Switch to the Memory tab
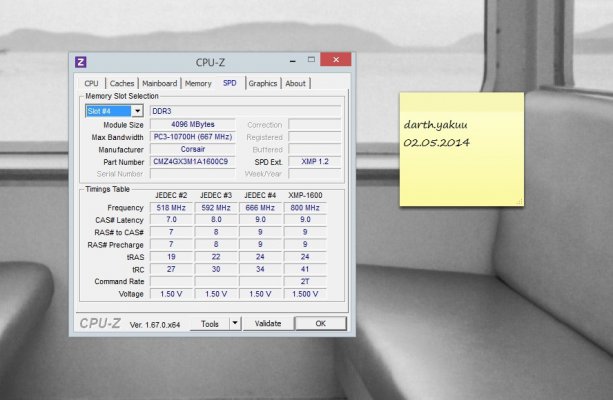The height and width of the screenshot is (400, 613). tap(198, 83)
